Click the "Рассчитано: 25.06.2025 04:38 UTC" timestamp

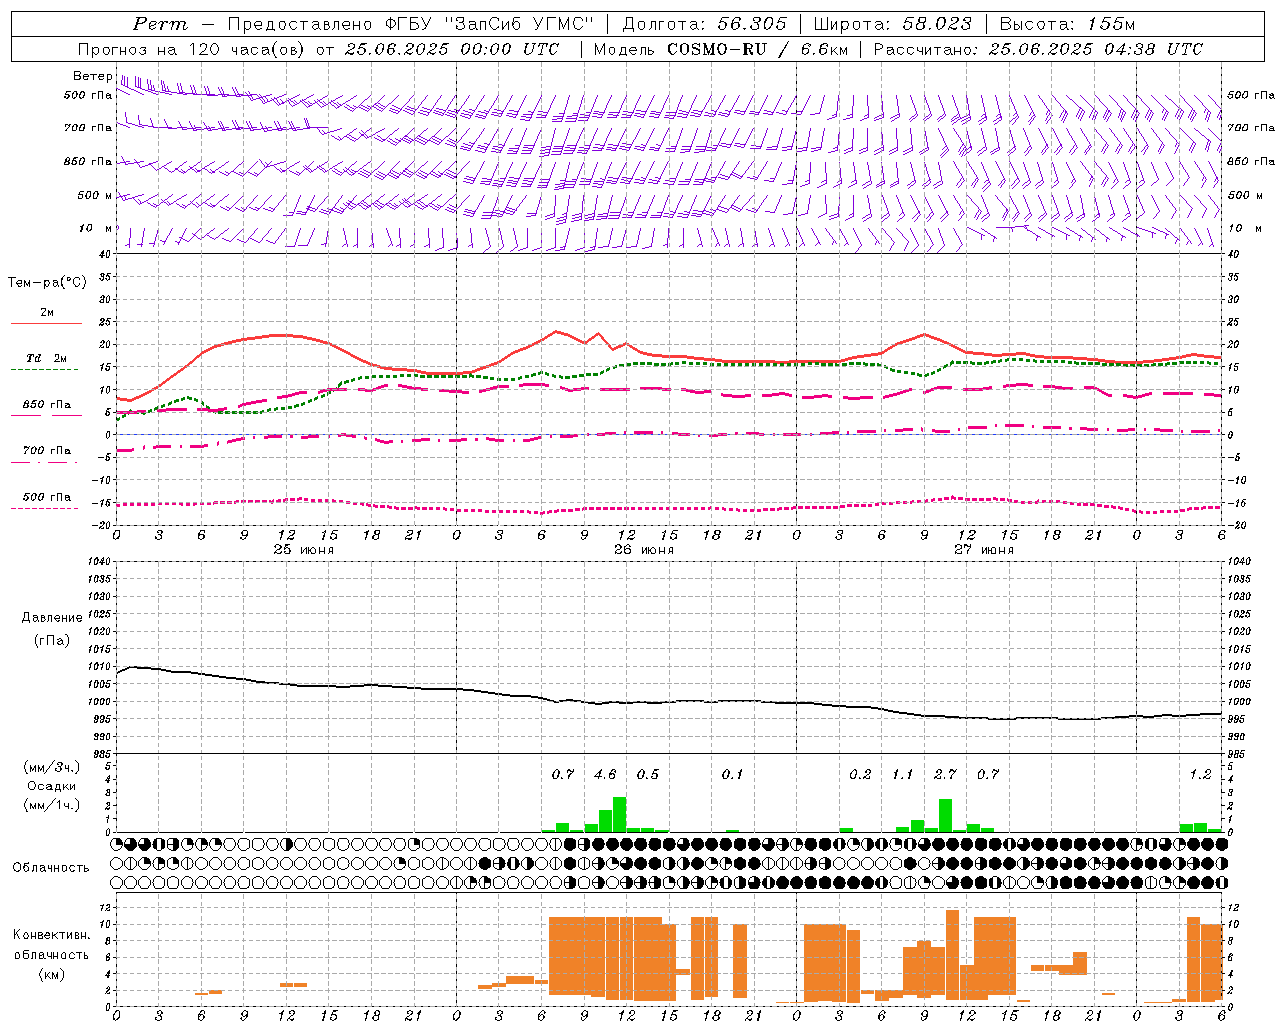tap(1038, 49)
